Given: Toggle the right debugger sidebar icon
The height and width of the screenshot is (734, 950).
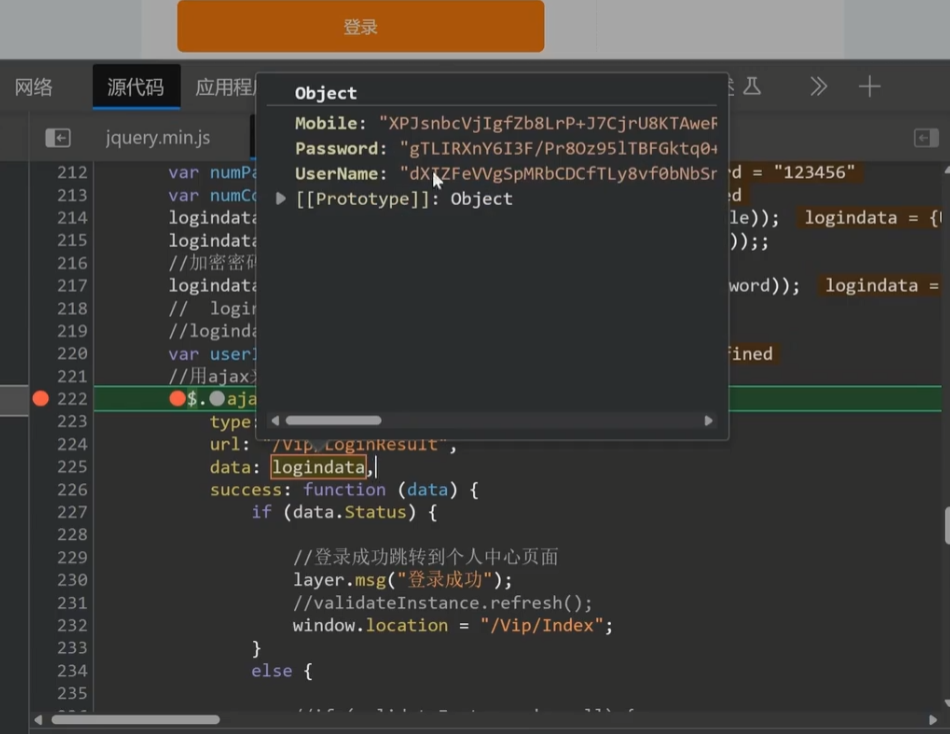Looking at the screenshot, I should [926, 138].
